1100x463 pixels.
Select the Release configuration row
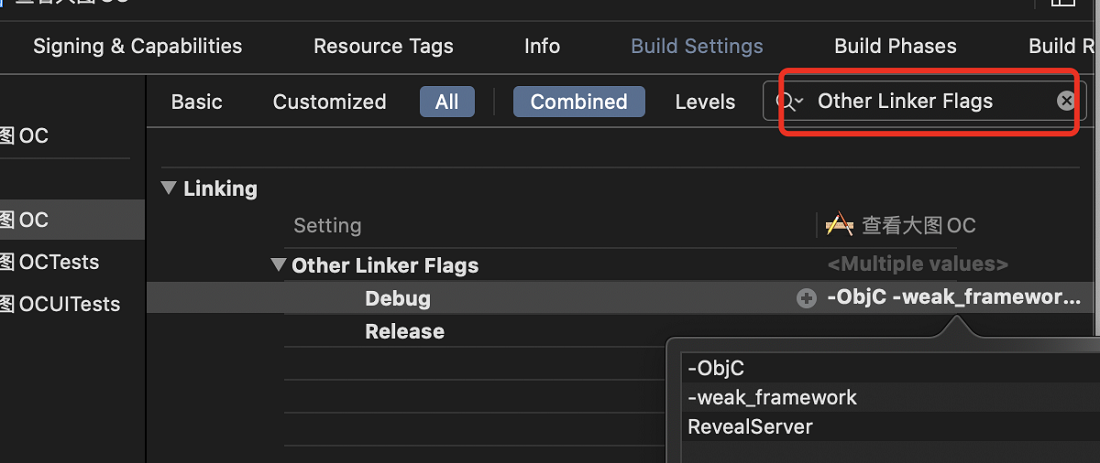(x=405, y=331)
